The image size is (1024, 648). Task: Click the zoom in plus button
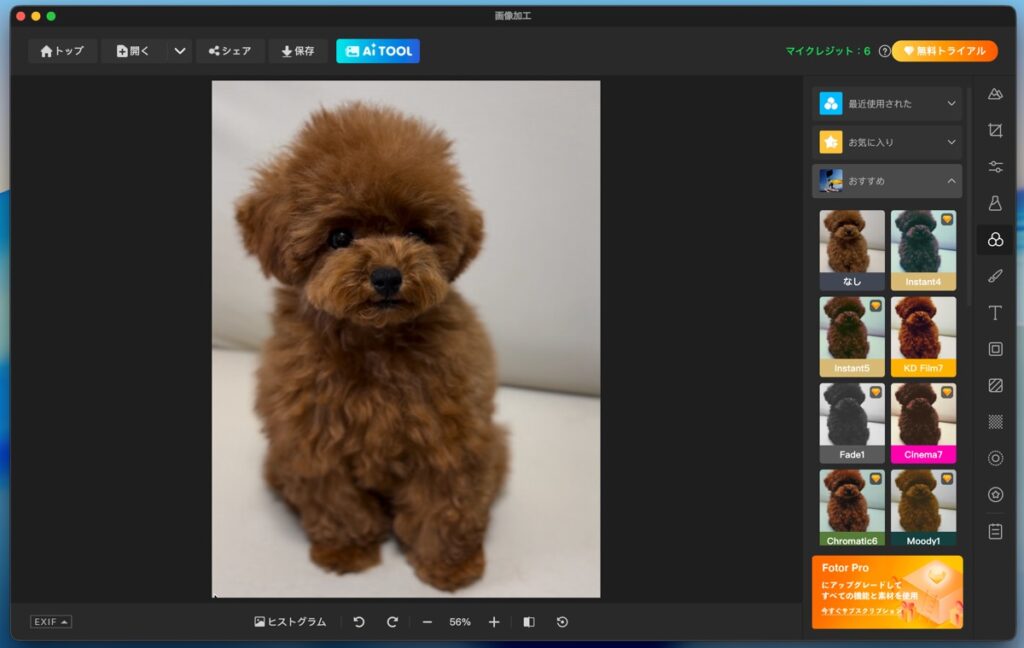(x=494, y=622)
